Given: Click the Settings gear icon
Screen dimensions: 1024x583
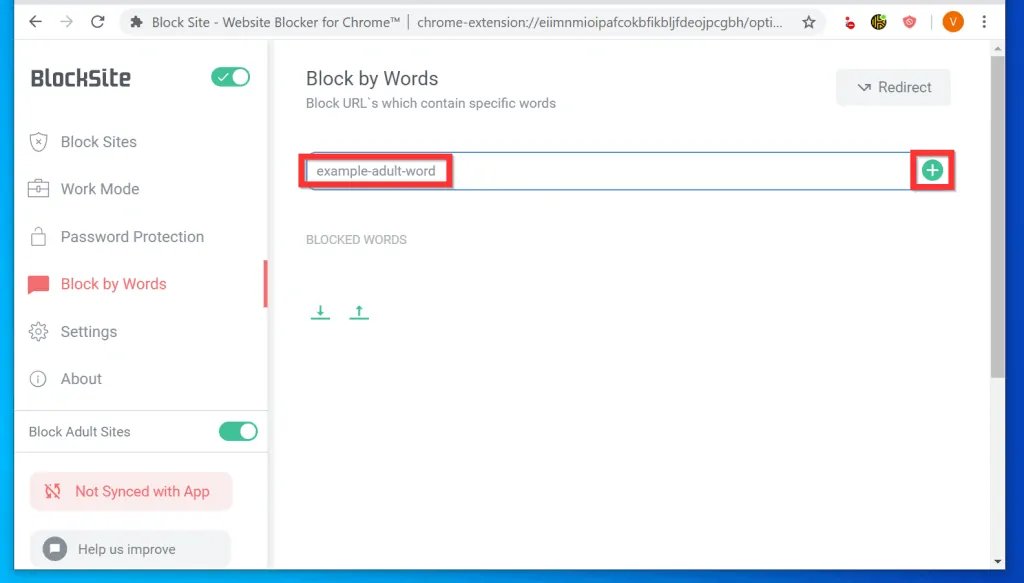Looking at the screenshot, I should coord(39,332).
